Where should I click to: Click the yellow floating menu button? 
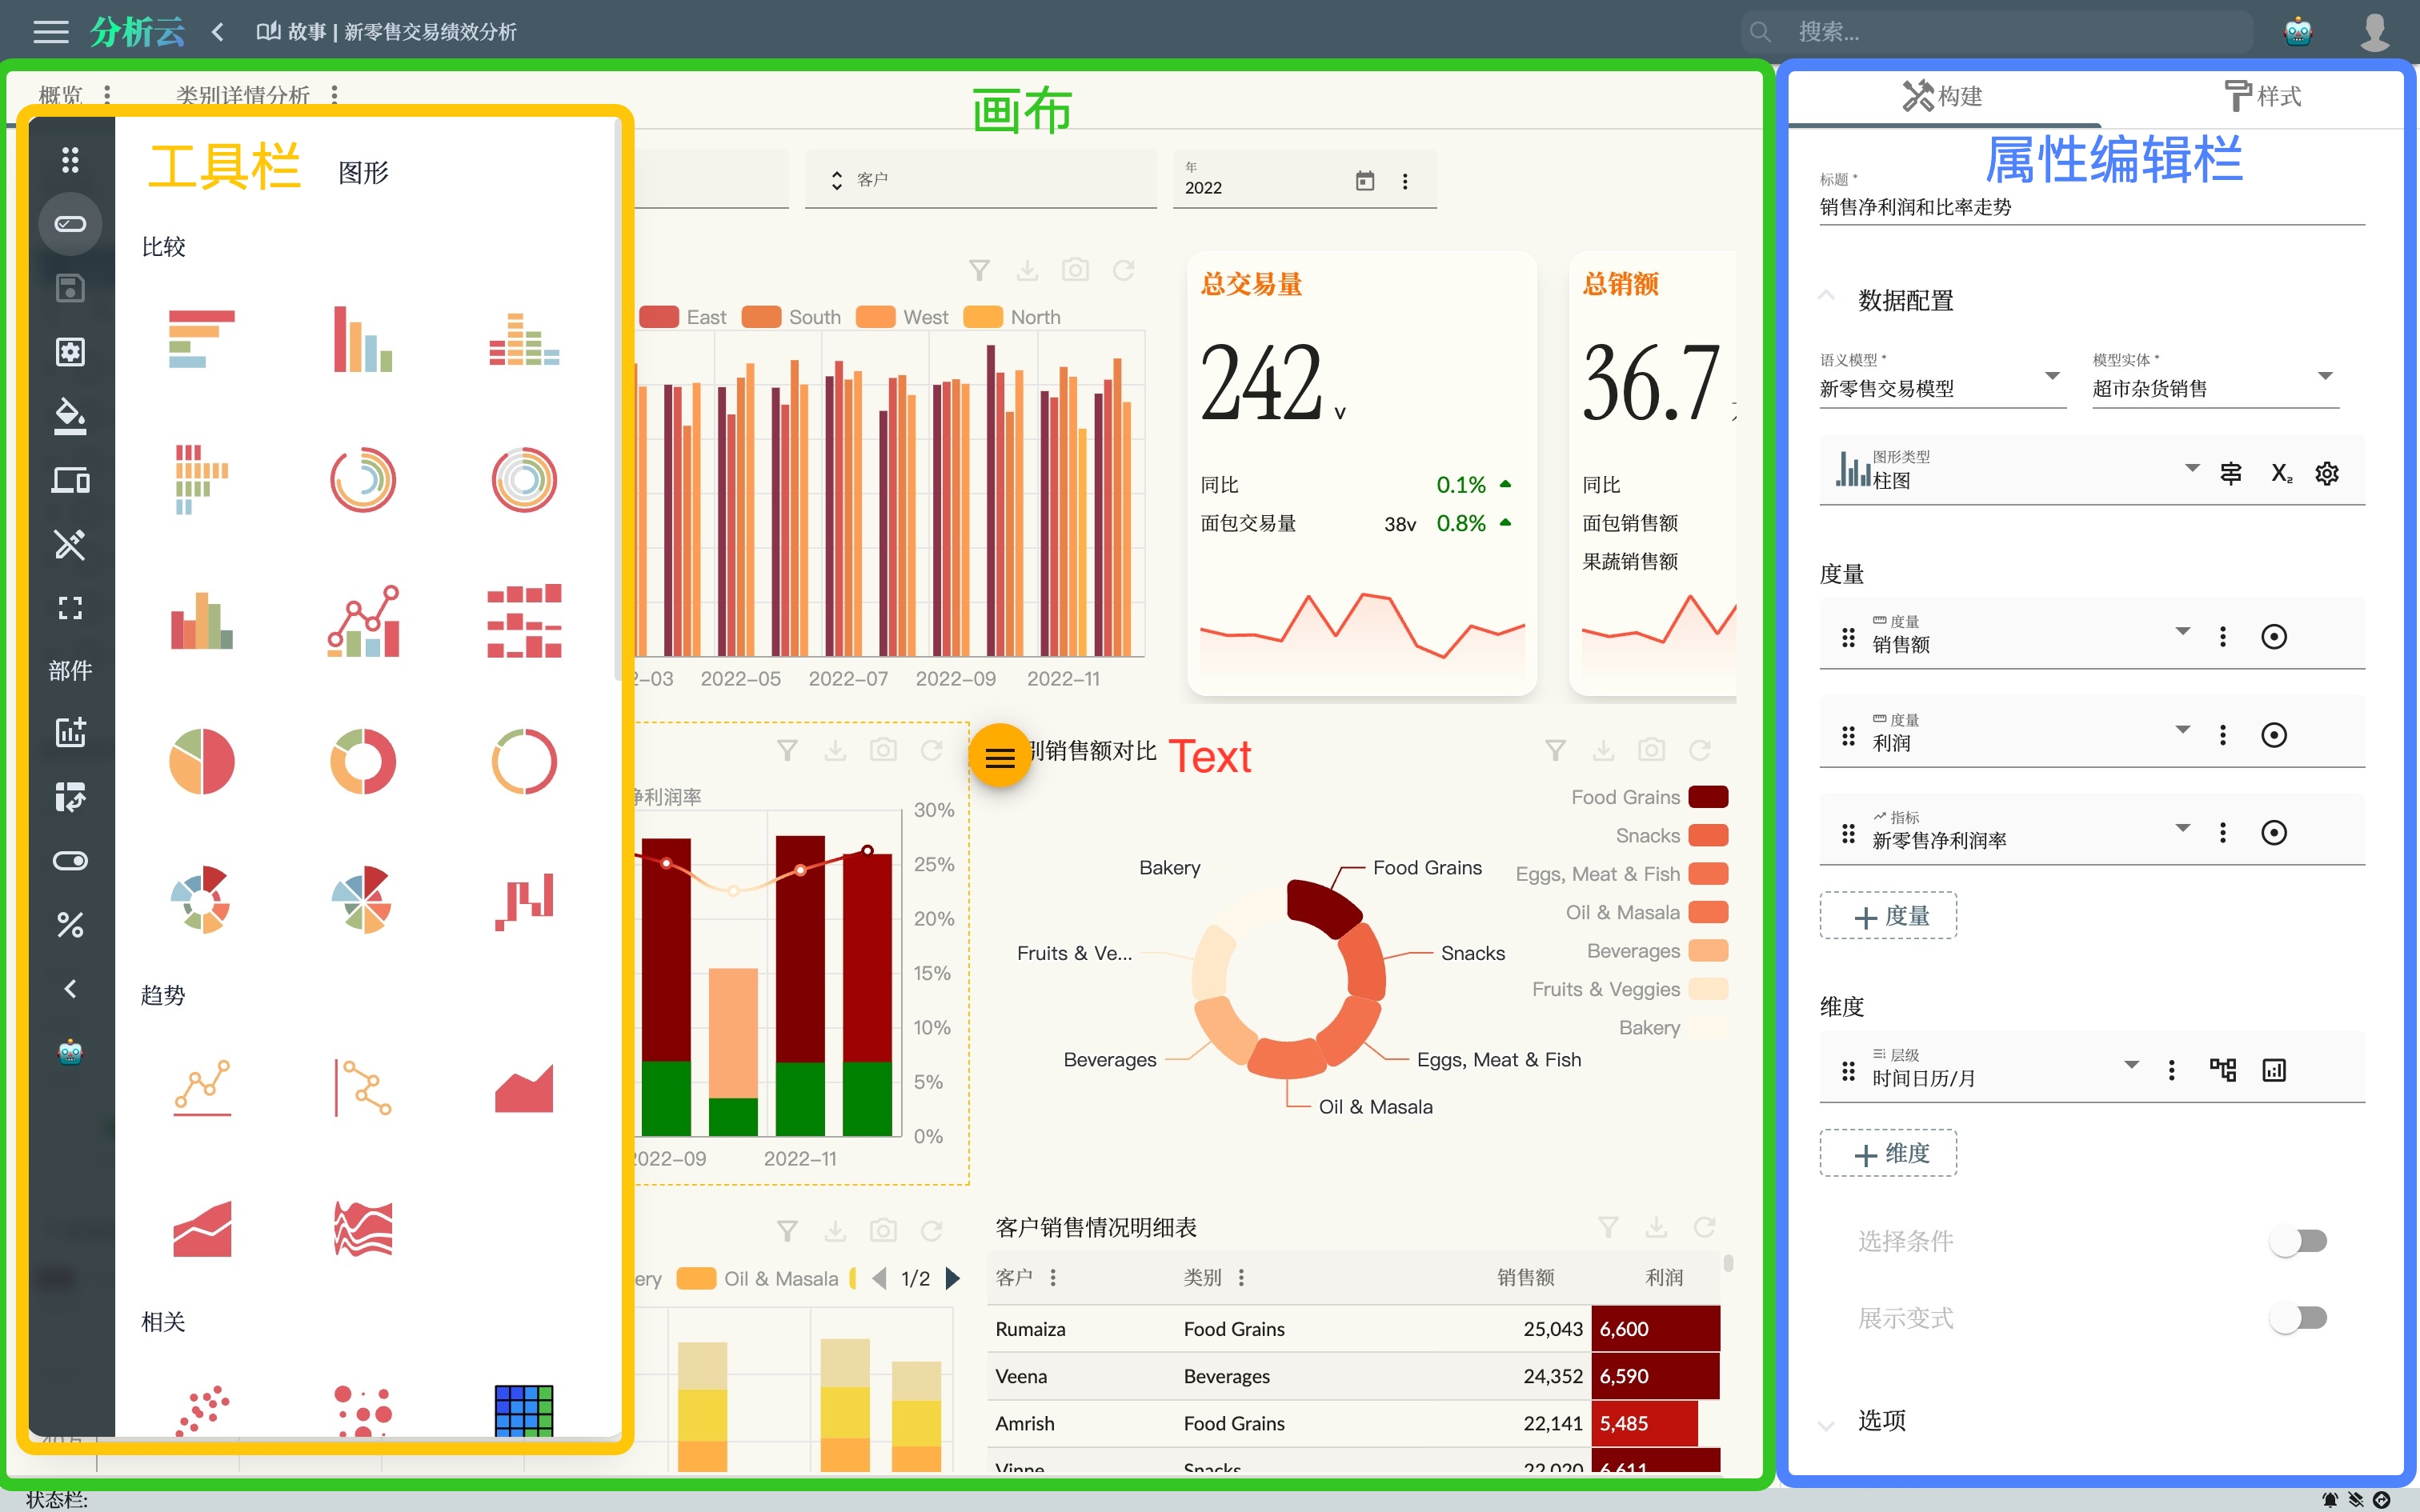coord(1000,757)
